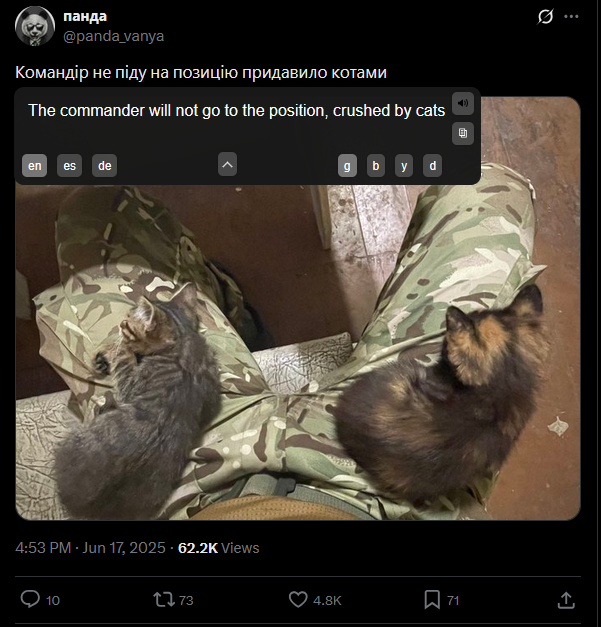
Task: Open the @panda_vanya profile handle
Action: click(114, 36)
